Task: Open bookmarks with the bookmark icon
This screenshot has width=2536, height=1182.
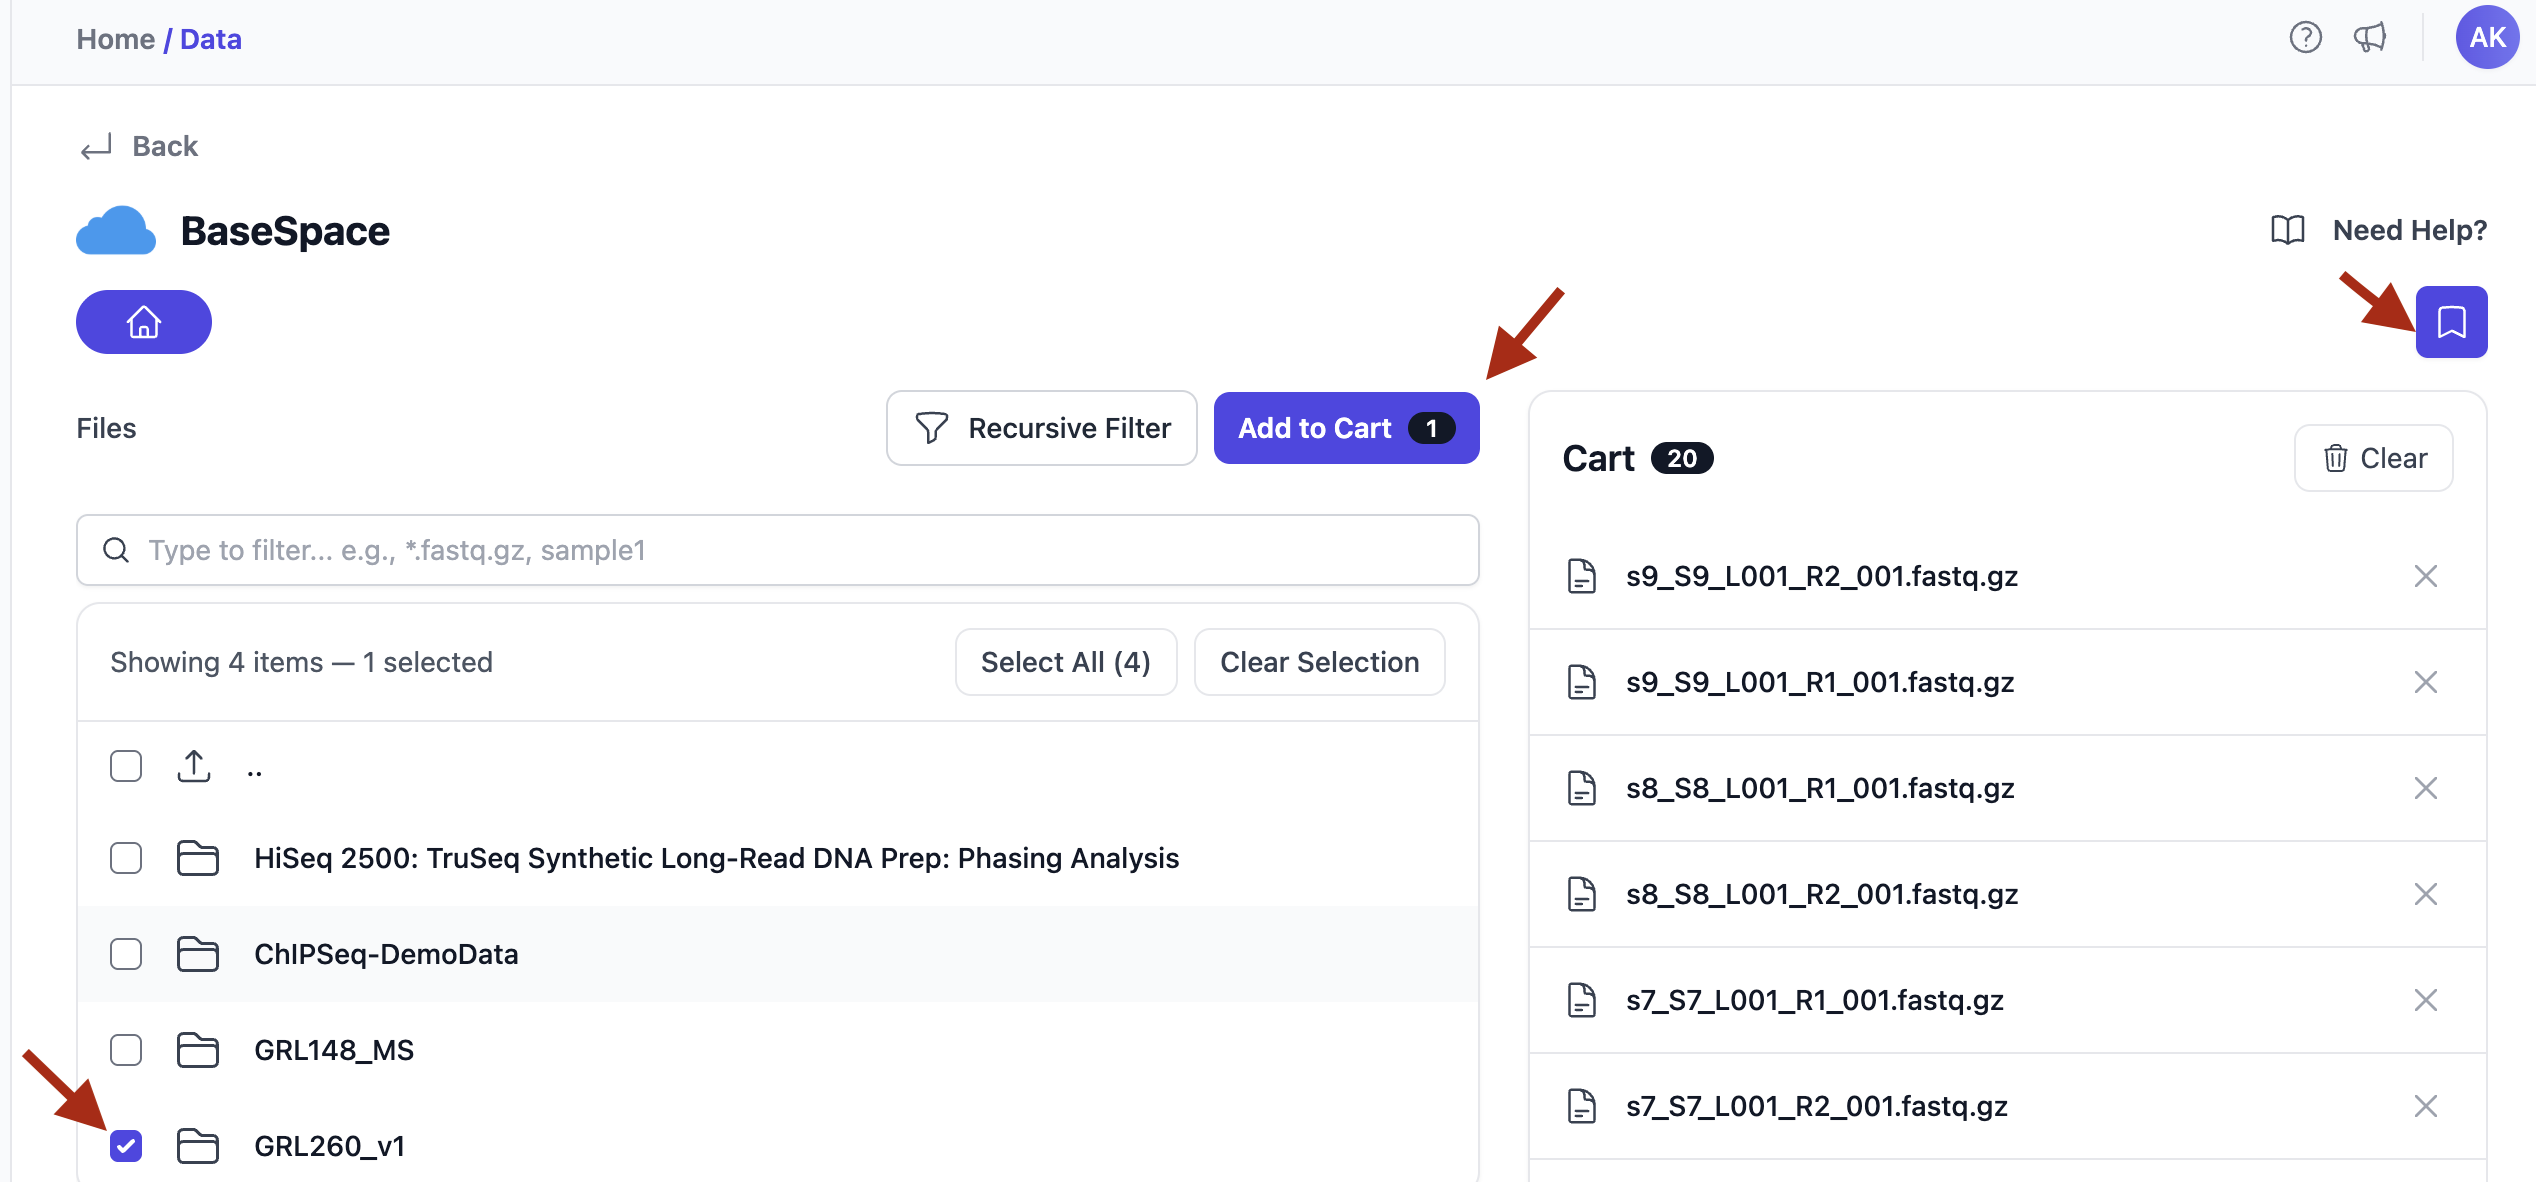Action: point(2450,322)
